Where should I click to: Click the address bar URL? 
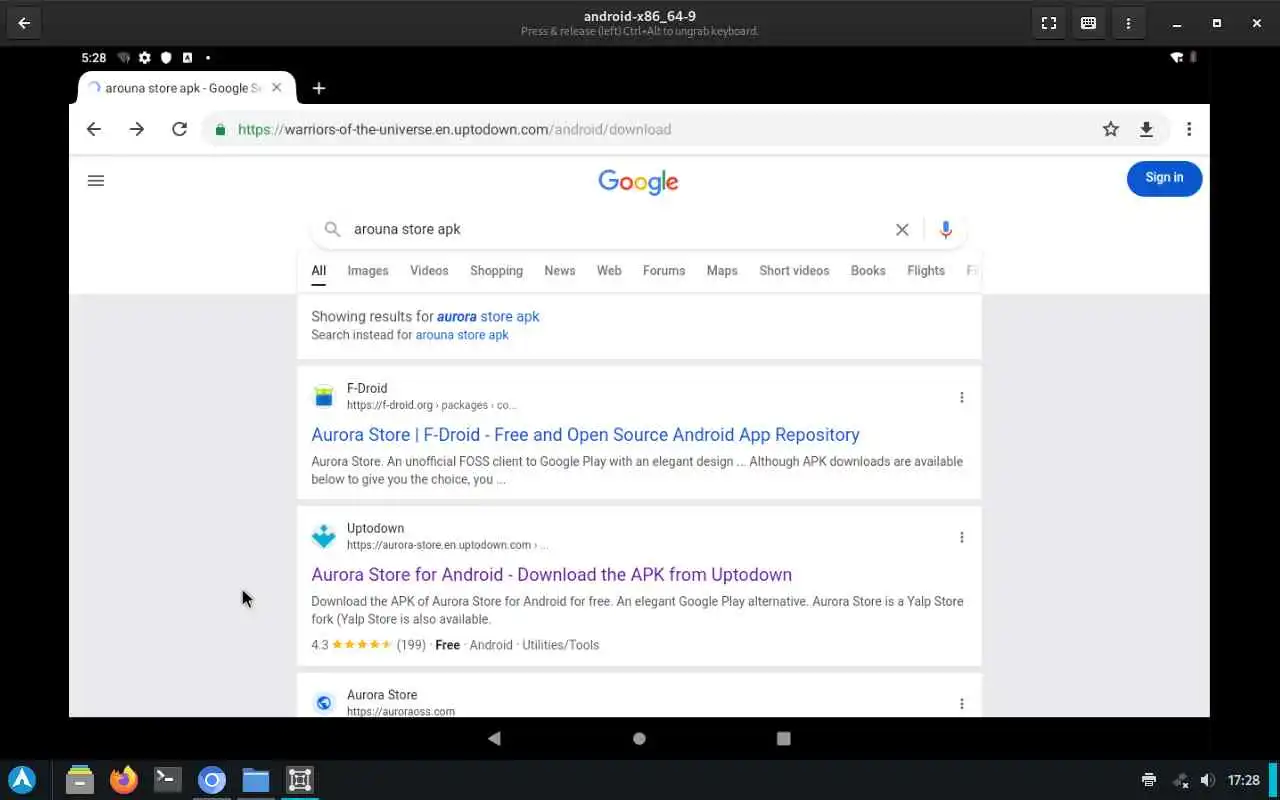pos(454,129)
